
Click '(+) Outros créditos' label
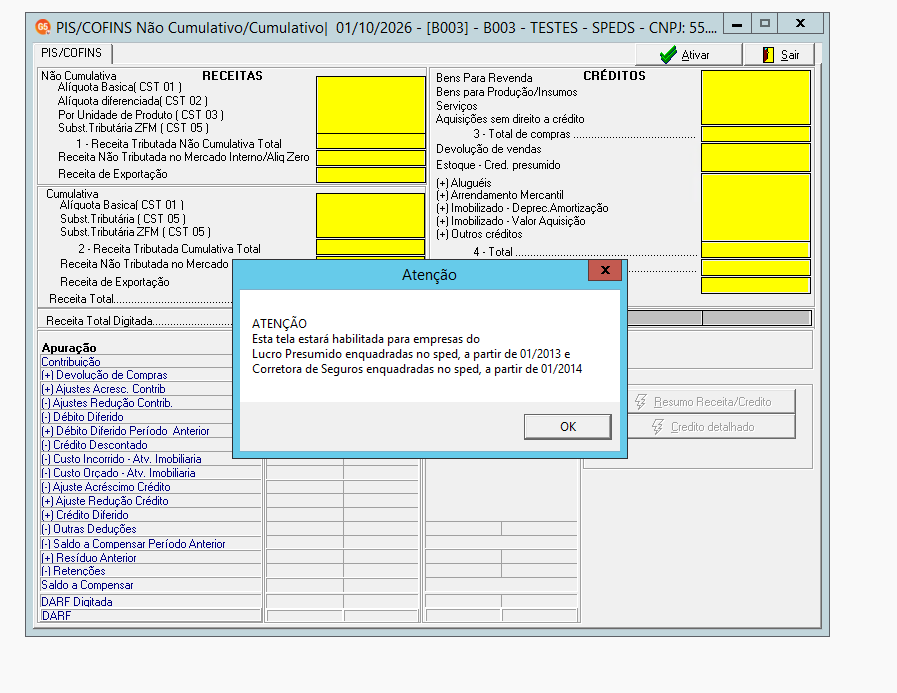(x=479, y=234)
